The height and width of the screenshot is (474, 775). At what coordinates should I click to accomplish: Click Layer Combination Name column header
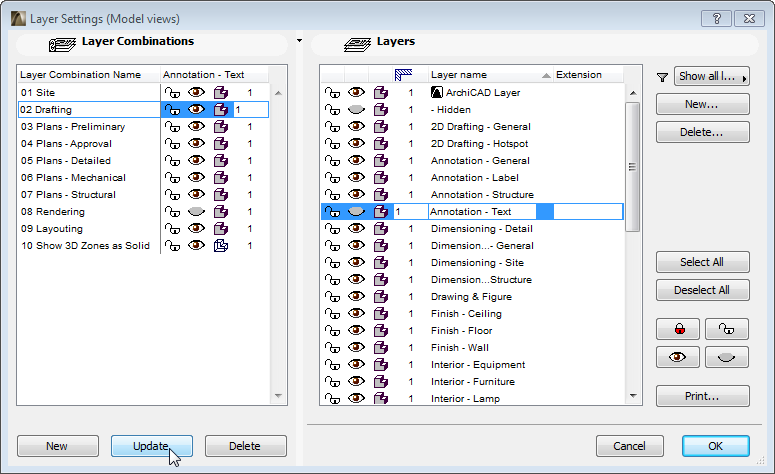tap(89, 75)
